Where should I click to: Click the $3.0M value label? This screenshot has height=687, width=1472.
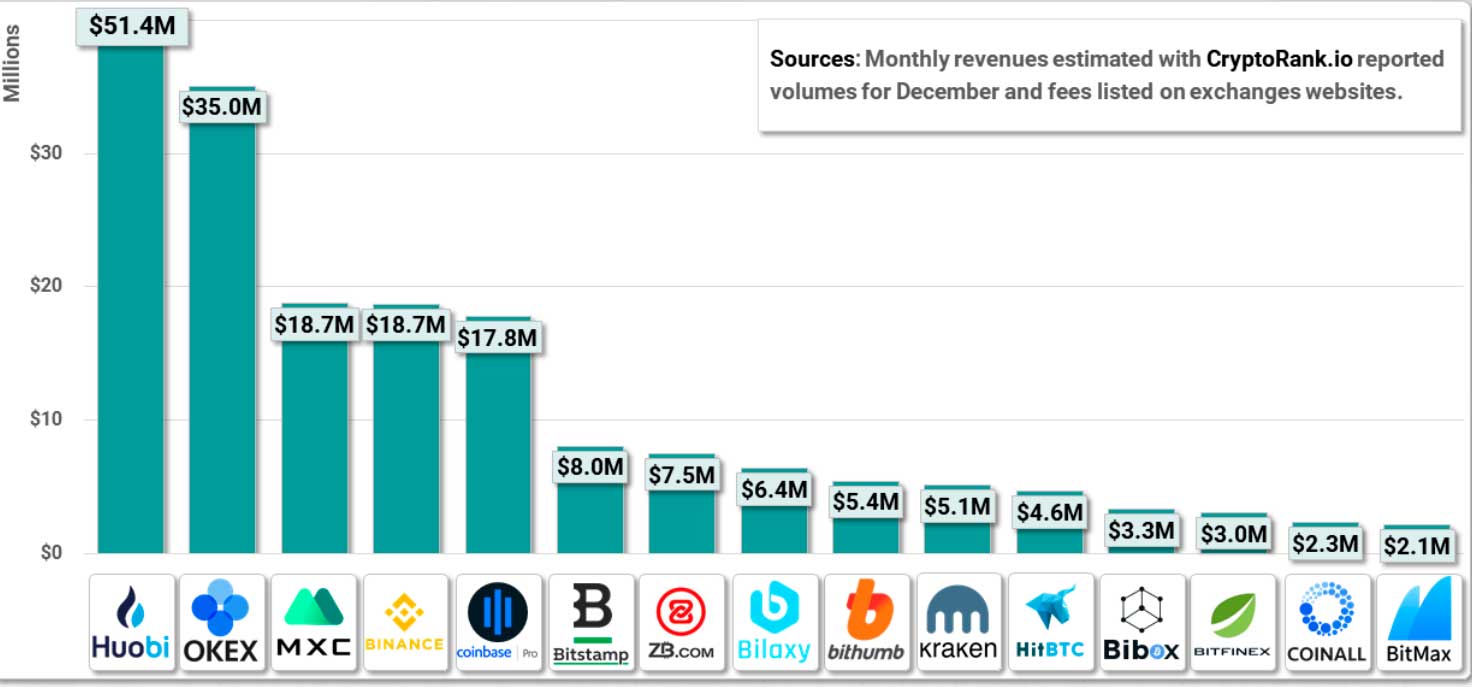[x=1233, y=534]
